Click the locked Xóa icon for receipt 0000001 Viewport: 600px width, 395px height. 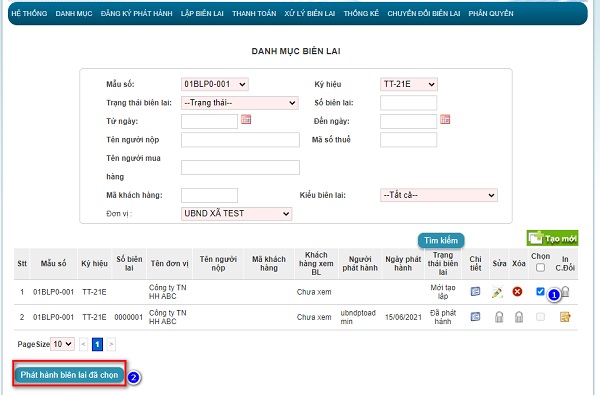click(x=518, y=317)
